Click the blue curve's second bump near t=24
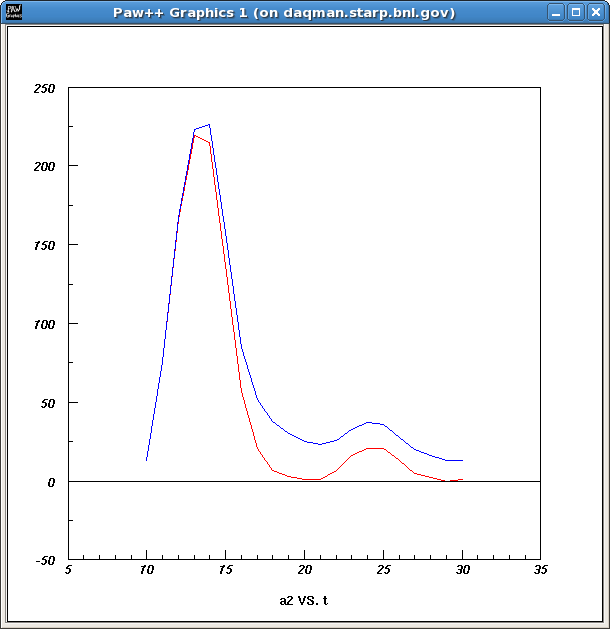Image resolution: width=610 pixels, height=629 pixels. pyautogui.click(x=369, y=422)
